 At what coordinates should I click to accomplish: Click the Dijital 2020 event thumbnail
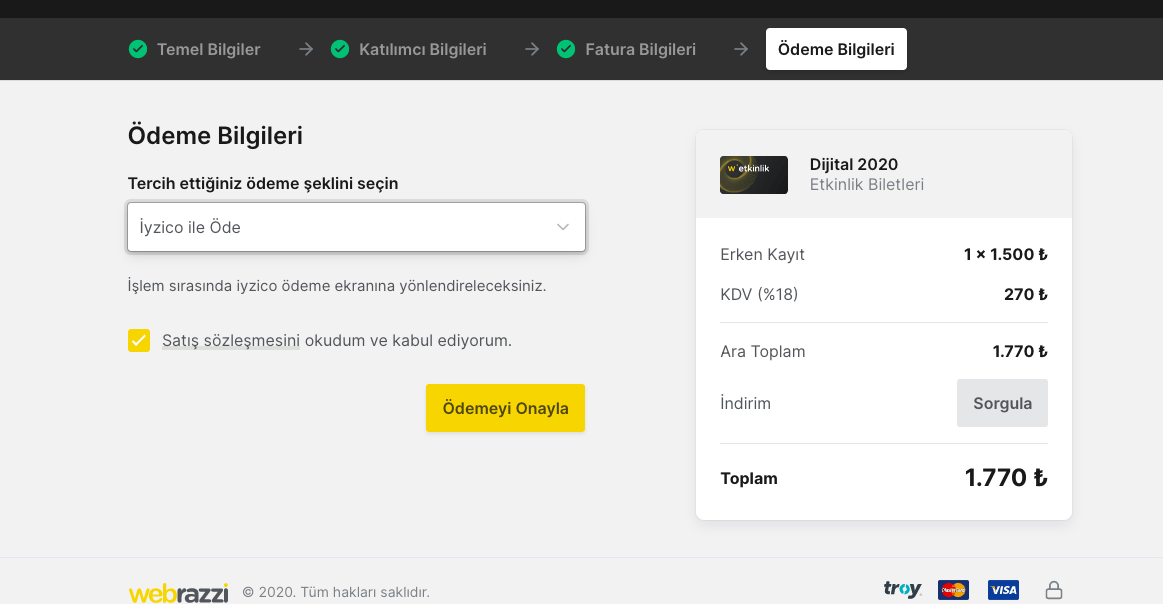point(754,175)
